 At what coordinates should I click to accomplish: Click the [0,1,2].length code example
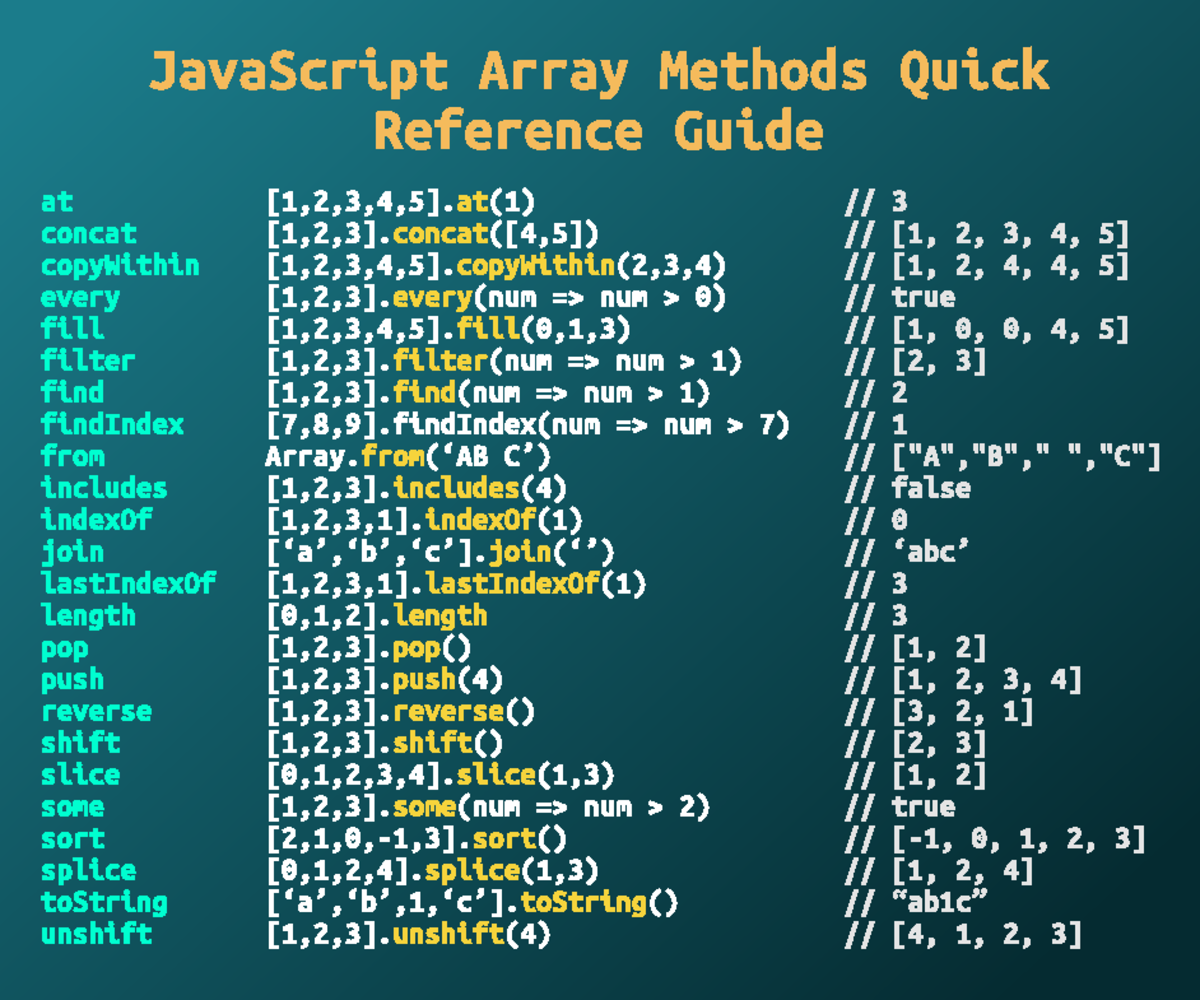376,616
